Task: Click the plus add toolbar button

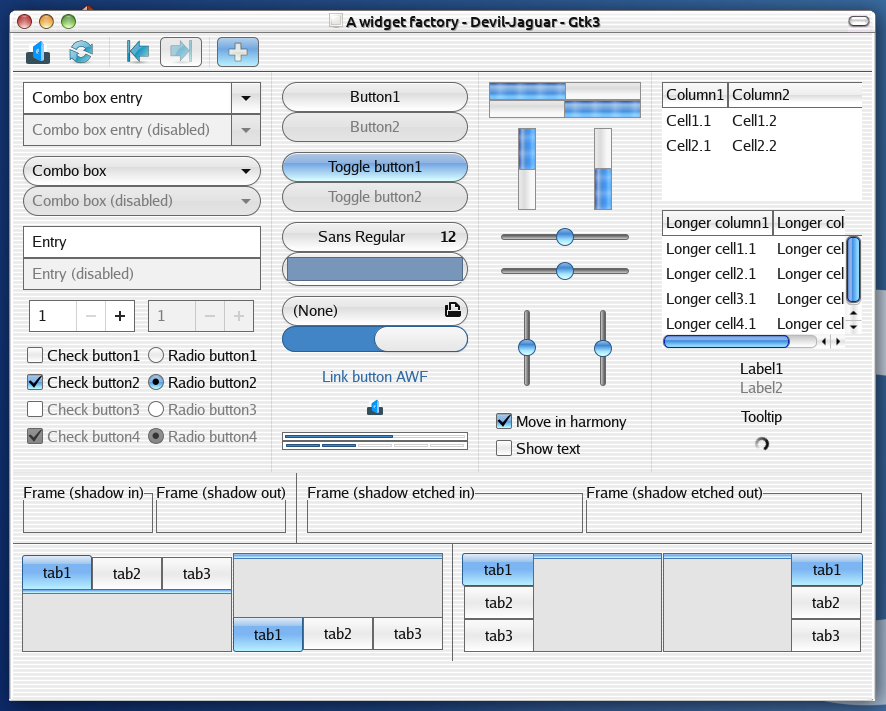Action: (238, 52)
